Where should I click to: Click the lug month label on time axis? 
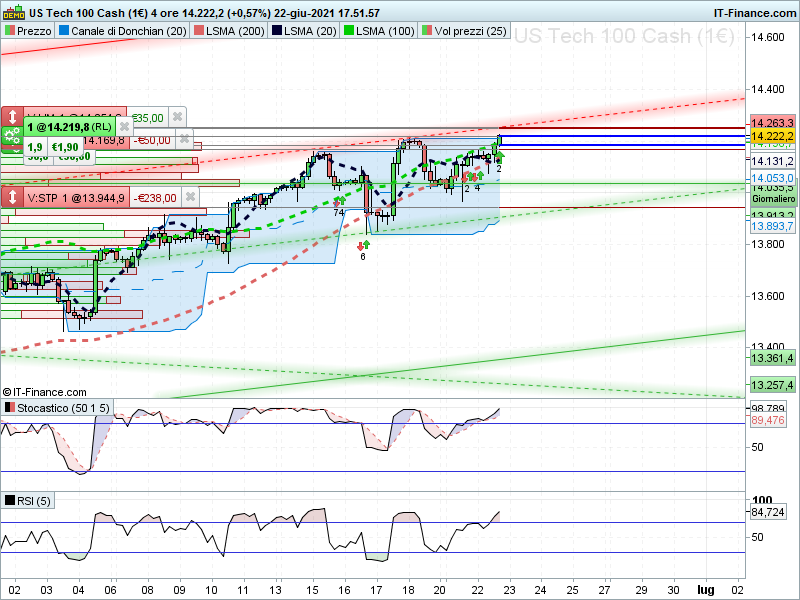(706, 590)
